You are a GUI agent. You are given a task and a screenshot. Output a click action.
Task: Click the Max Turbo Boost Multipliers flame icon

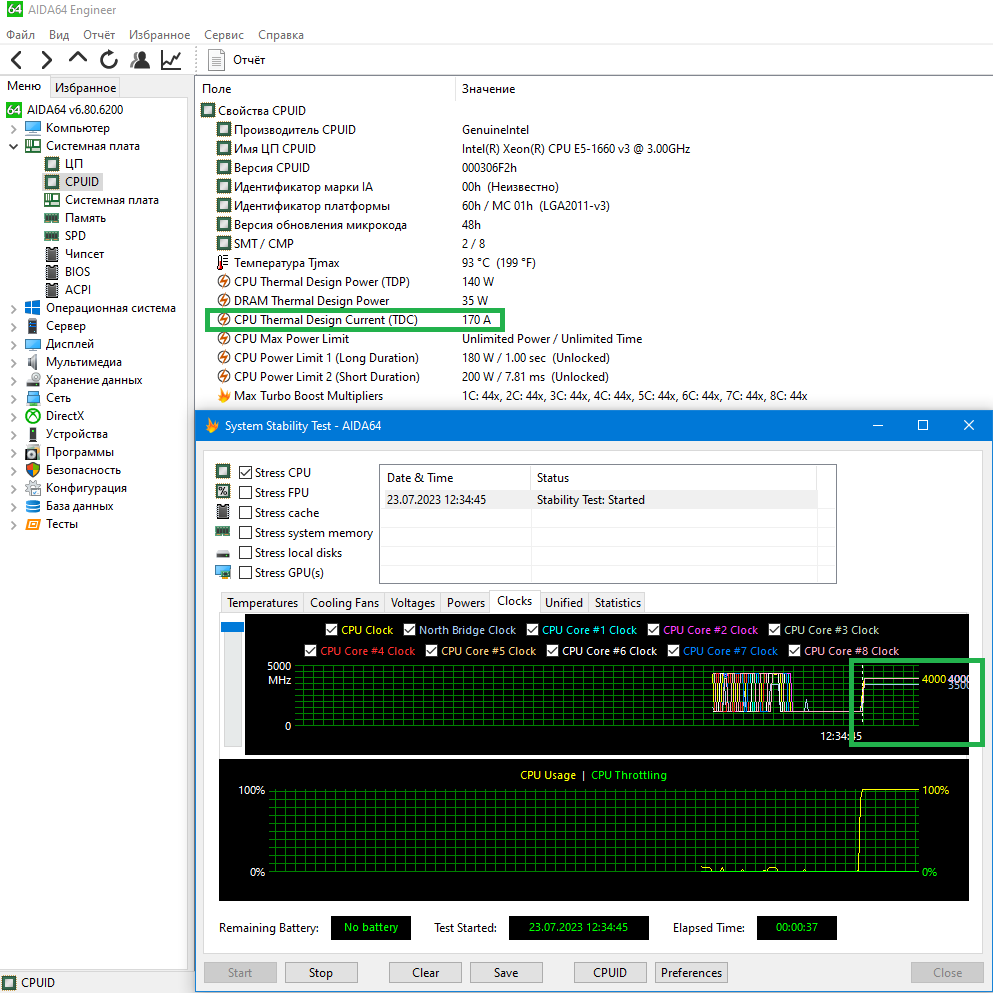coord(223,395)
